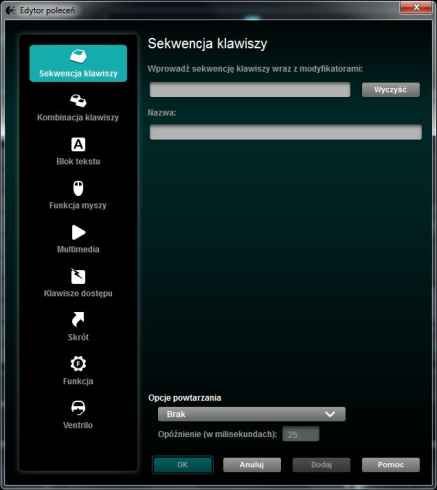Screen dimensions: 437x490
Task: Click the Wyczyść button
Action: point(391,90)
